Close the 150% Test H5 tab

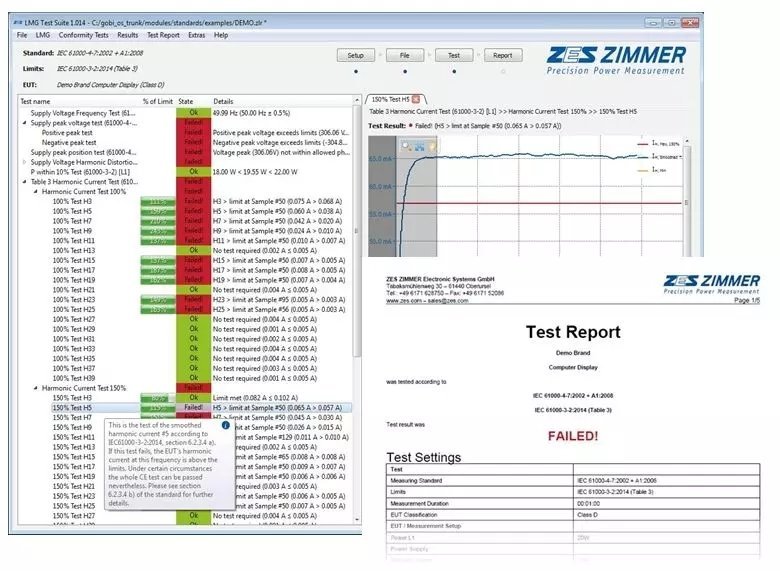pyautogui.click(x=416, y=99)
